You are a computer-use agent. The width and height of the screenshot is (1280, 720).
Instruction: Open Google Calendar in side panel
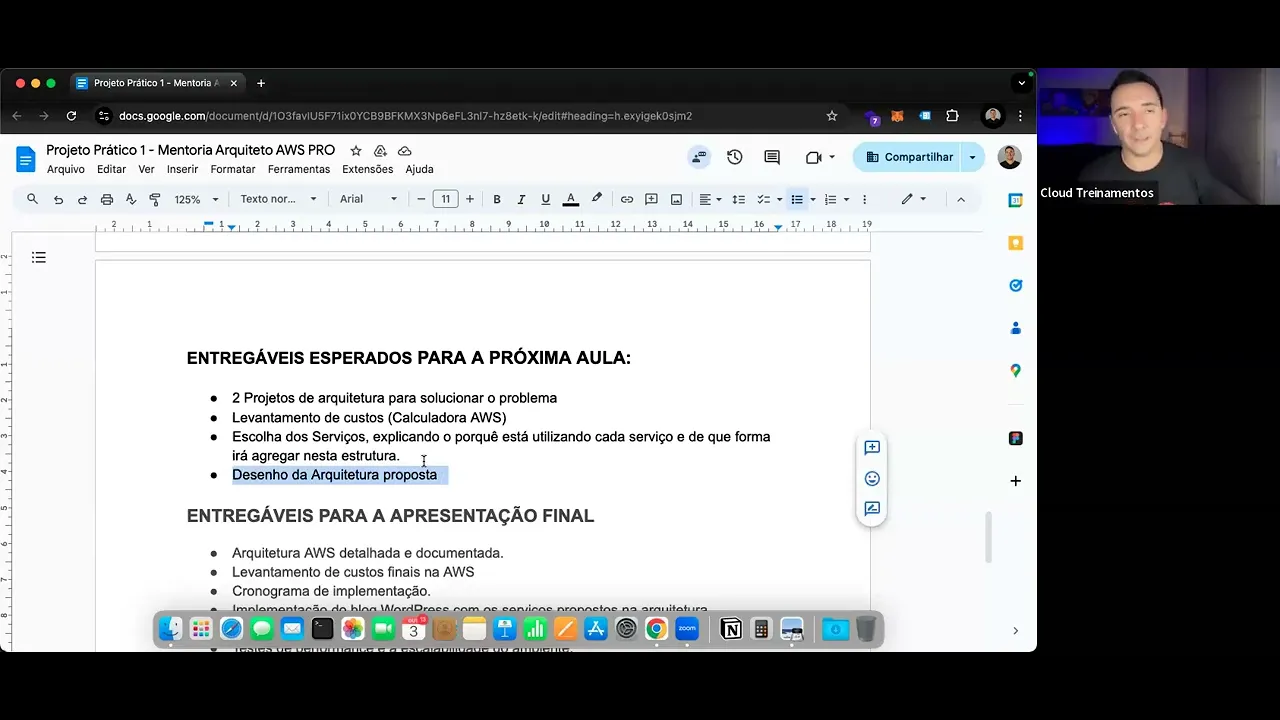(x=1015, y=201)
